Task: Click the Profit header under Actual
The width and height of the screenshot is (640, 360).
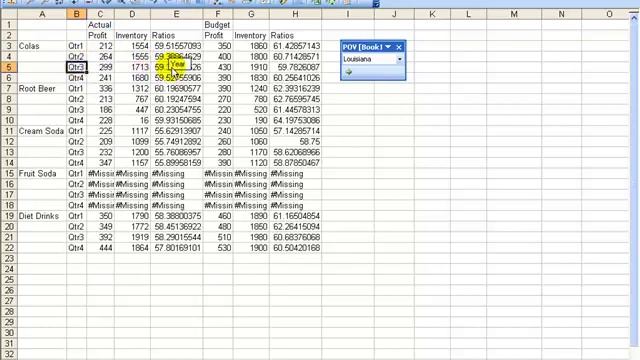Action: tap(100, 36)
